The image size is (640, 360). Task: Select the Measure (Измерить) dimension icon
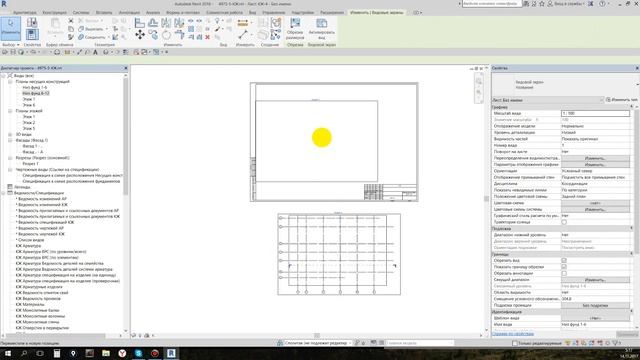(243, 23)
